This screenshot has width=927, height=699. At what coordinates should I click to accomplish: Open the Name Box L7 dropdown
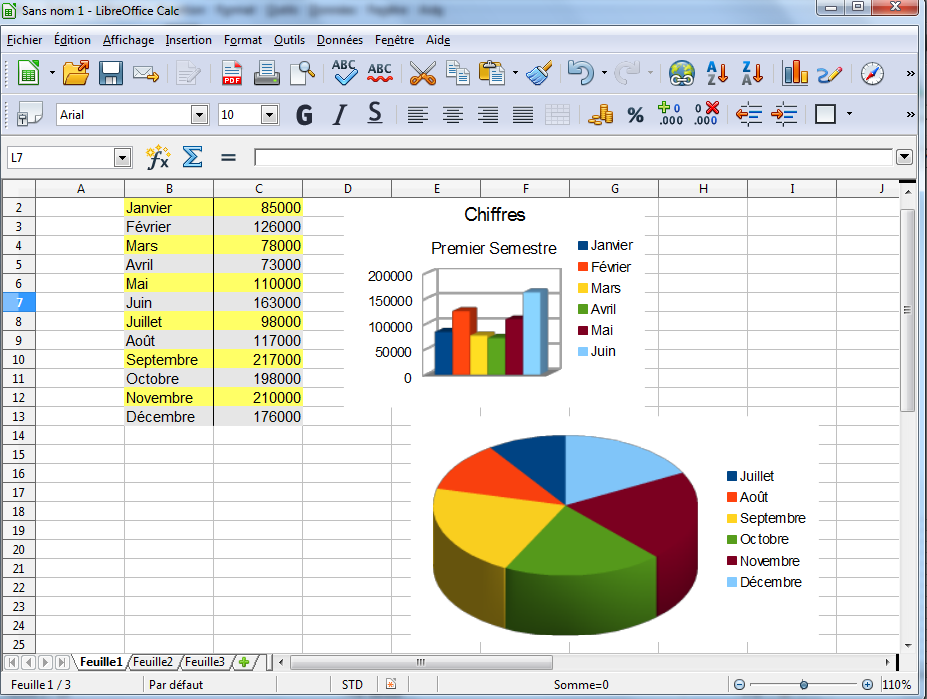(122, 157)
